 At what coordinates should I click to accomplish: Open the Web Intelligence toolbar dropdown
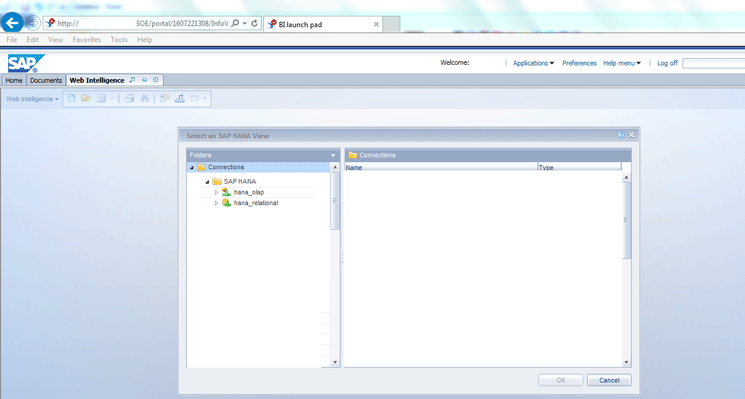pyautogui.click(x=32, y=99)
